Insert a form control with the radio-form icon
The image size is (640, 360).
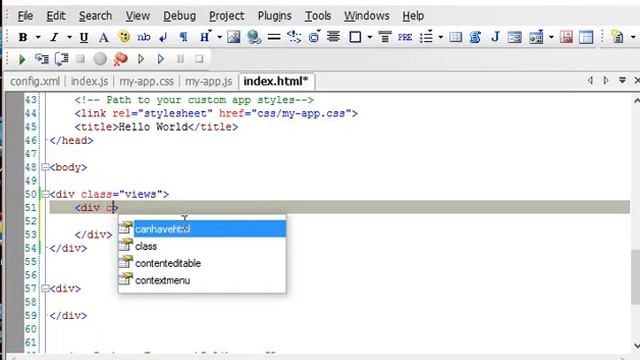pyautogui.click(x=536, y=37)
